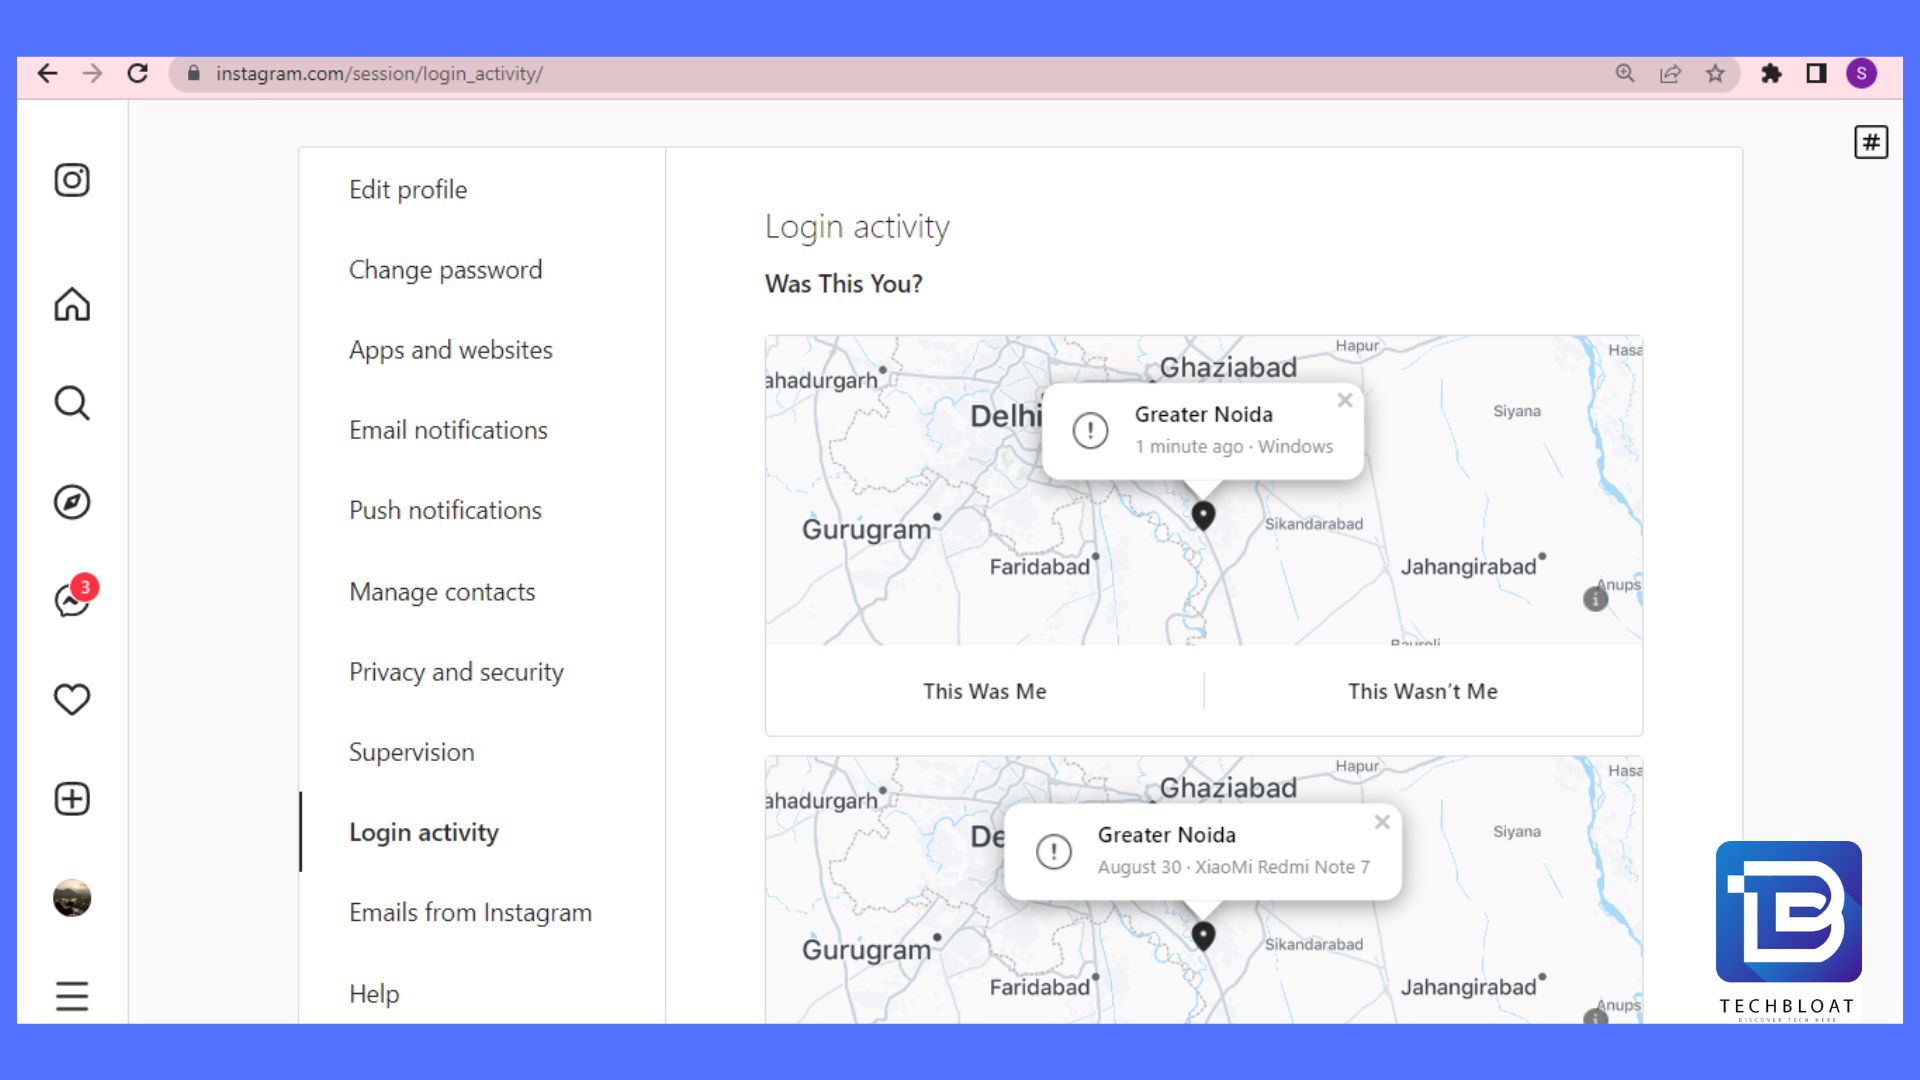The width and height of the screenshot is (1920, 1080).
Task: Confirm with This Was Me
Action: [984, 691]
